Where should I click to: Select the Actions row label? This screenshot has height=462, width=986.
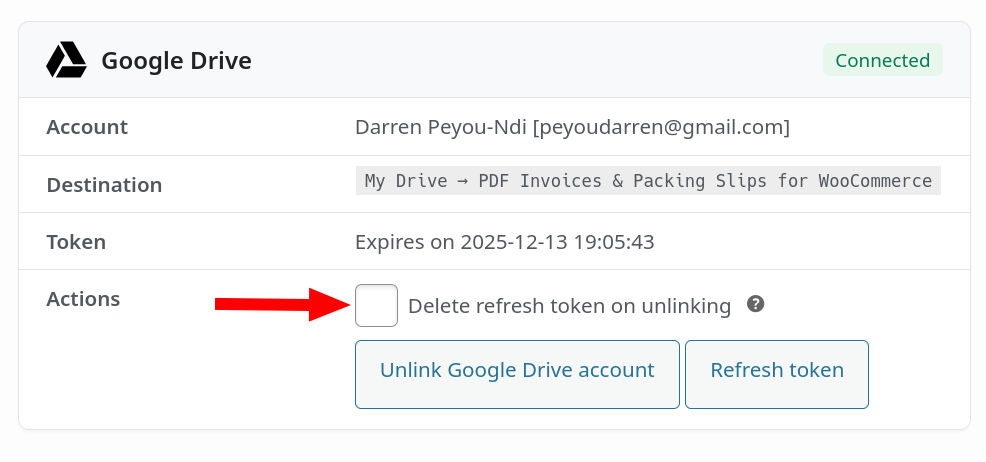[x=83, y=299]
